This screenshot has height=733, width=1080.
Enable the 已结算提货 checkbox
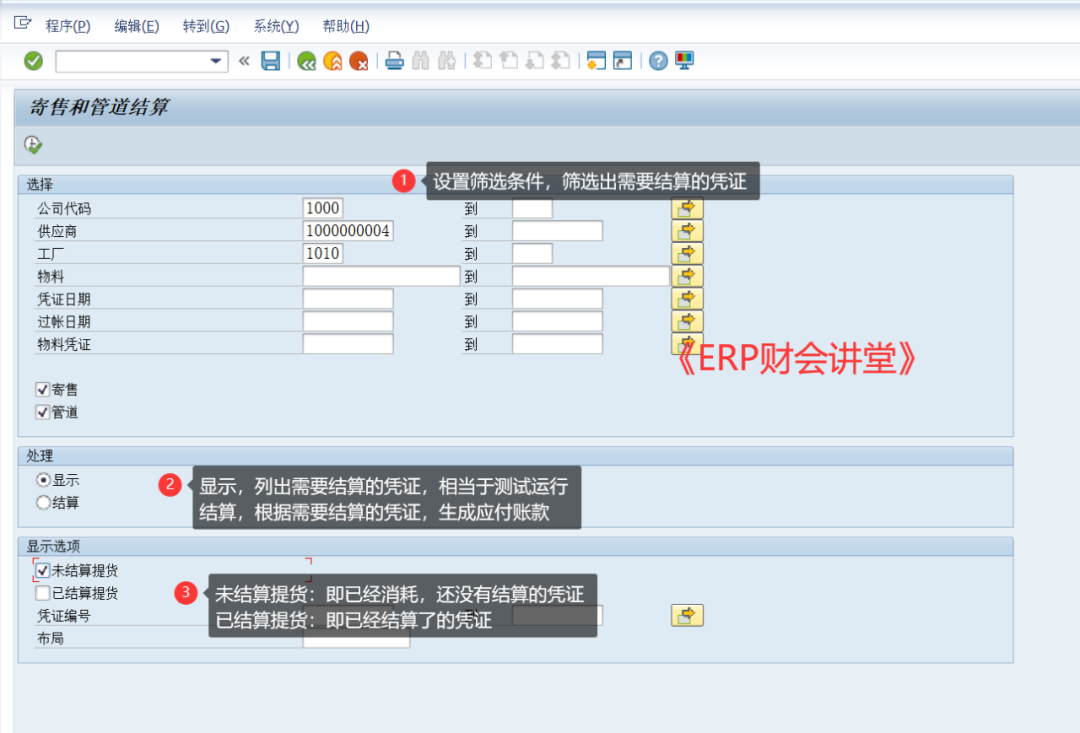pyautogui.click(x=42, y=593)
